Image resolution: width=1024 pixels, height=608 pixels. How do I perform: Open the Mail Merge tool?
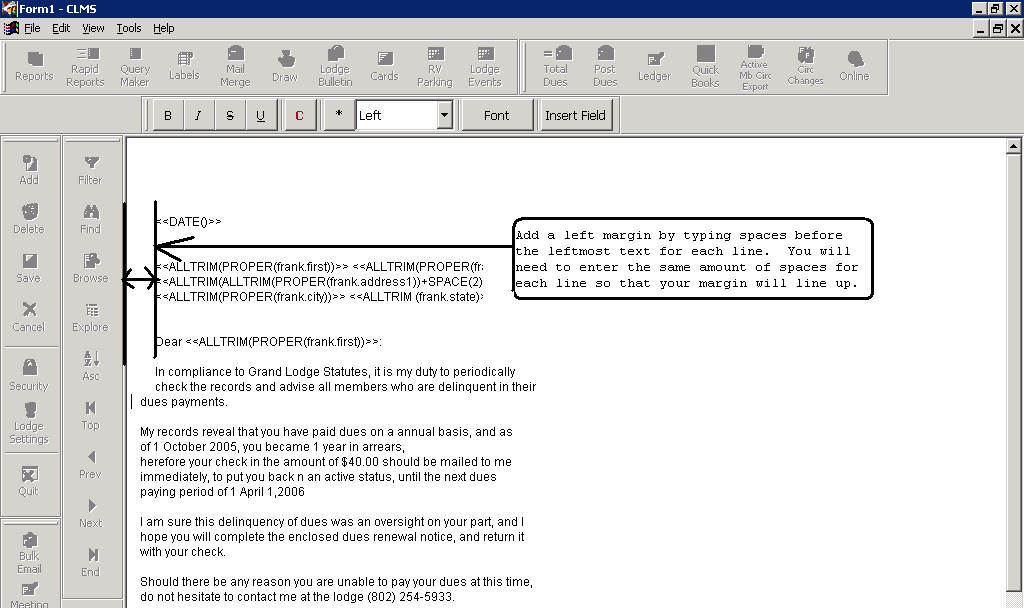click(x=235, y=67)
